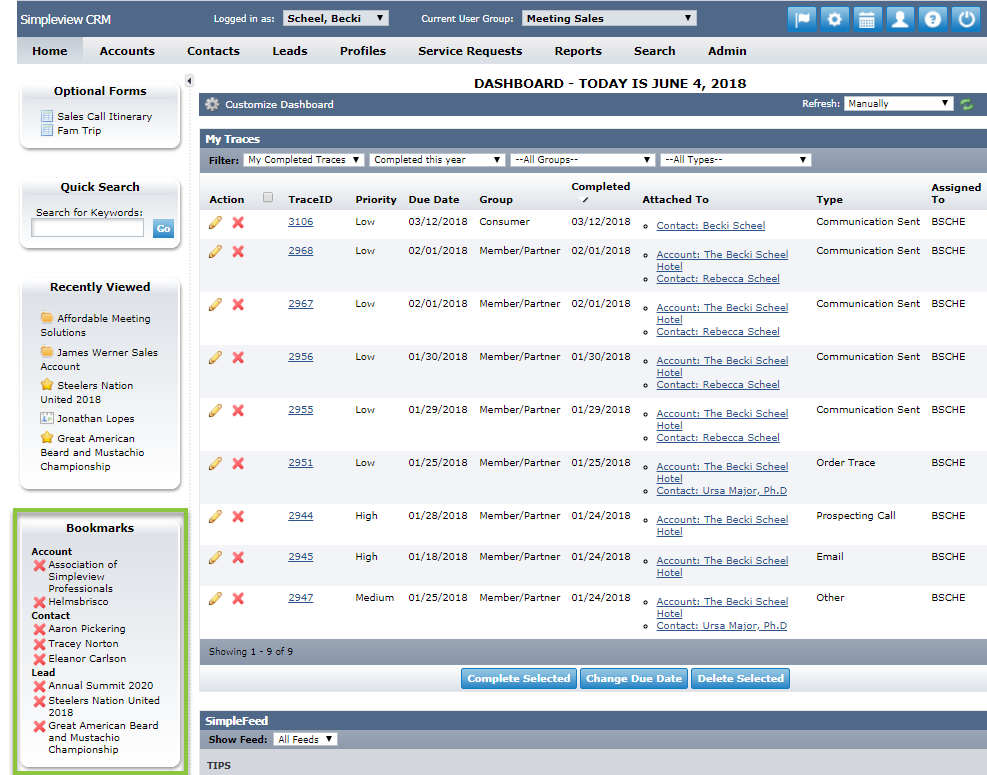
Task: Sort by the Completed column header
Action: 601,186
